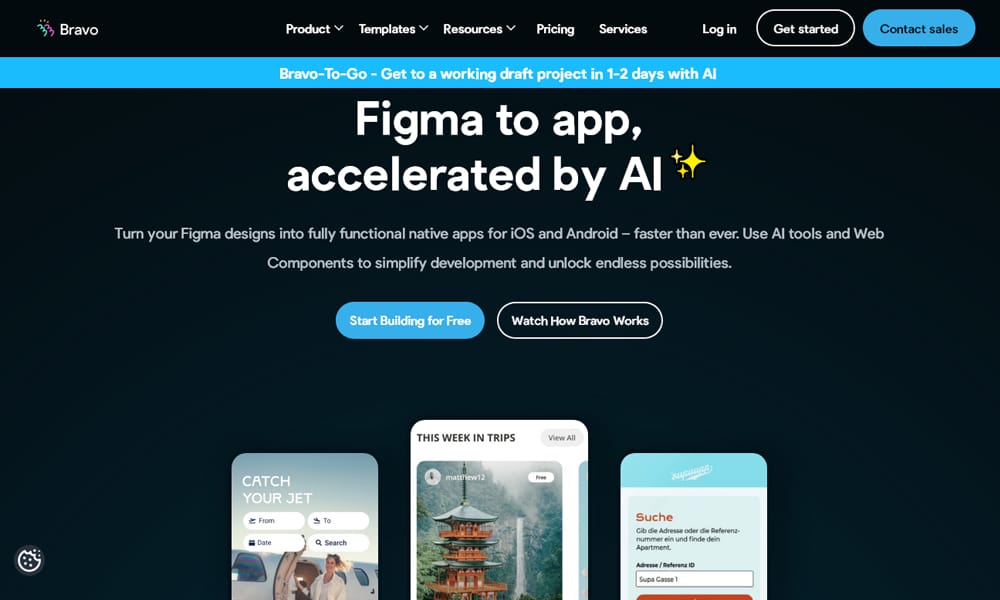Screen dimensions: 1000x600
Task: Click the Adresse / Referenz ID input field
Action: (x=694, y=579)
